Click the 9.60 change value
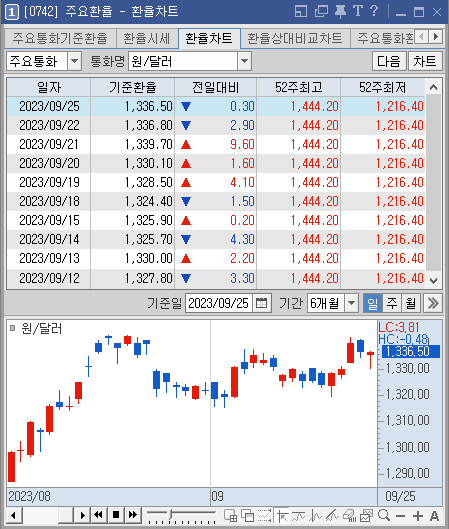This screenshot has height=529, width=449. pyautogui.click(x=243, y=144)
